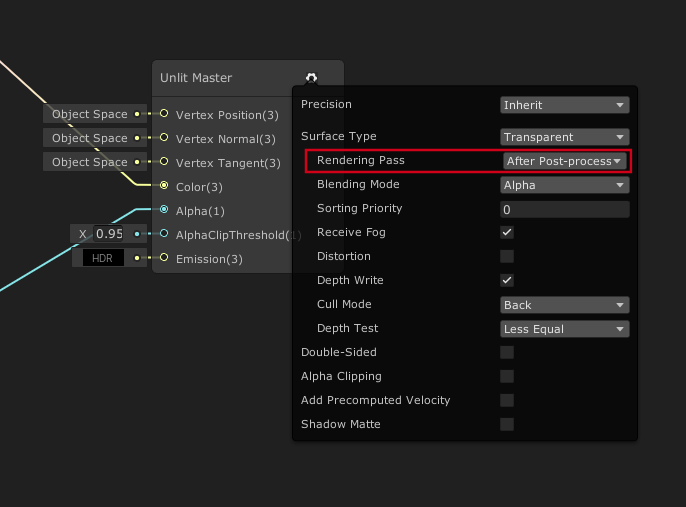The width and height of the screenshot is (686, 507).
Task: Click the Object Space label for Vertex Position
Action: pos(90,114)
